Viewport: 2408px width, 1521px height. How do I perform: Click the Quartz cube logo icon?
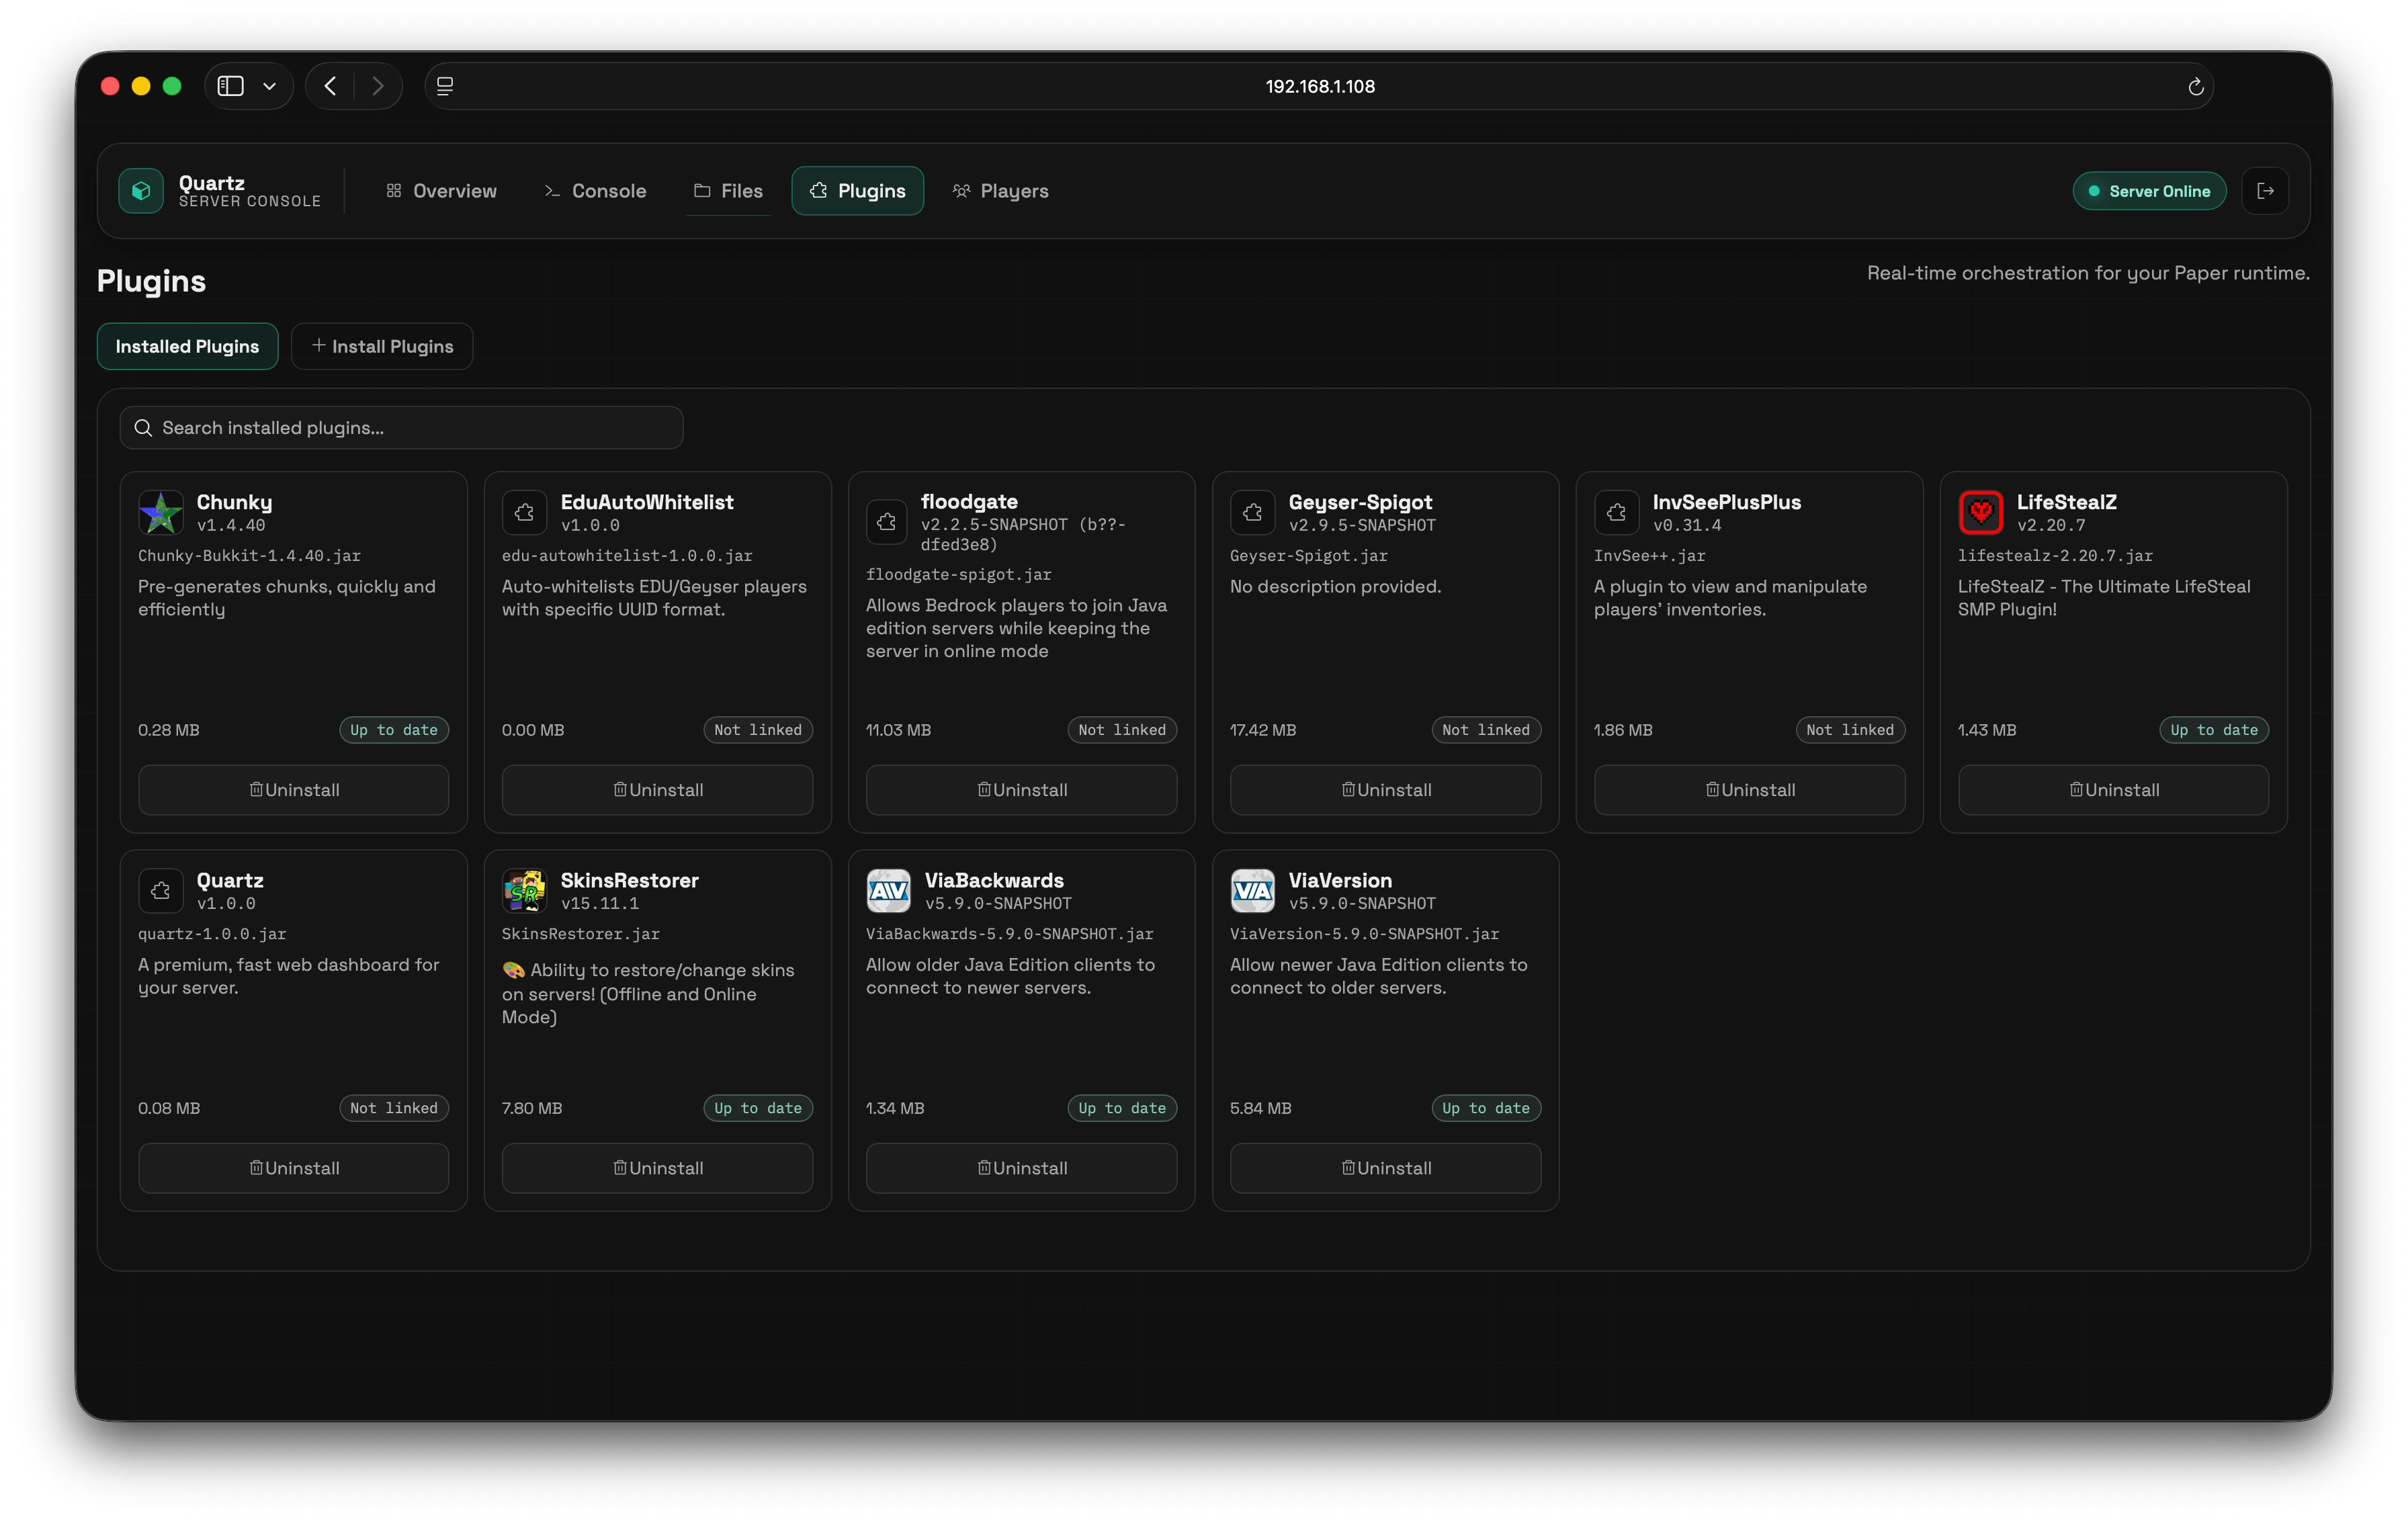141,190
